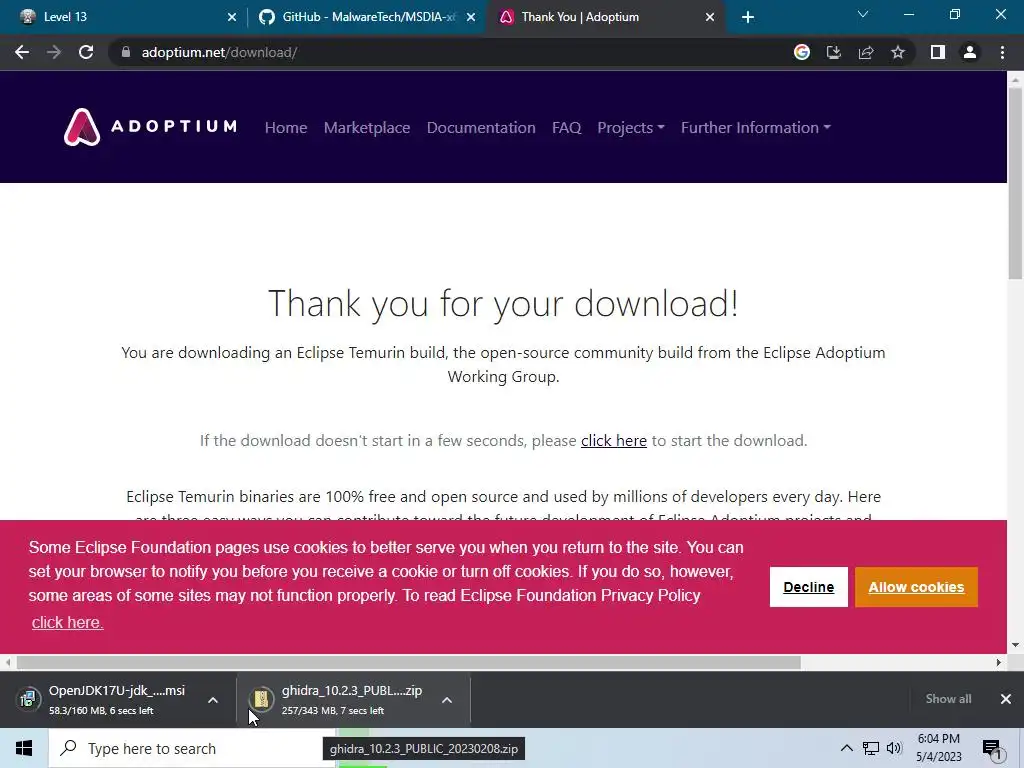Open the Windows Start menu

pyautogui.click(x=24, y=748)
